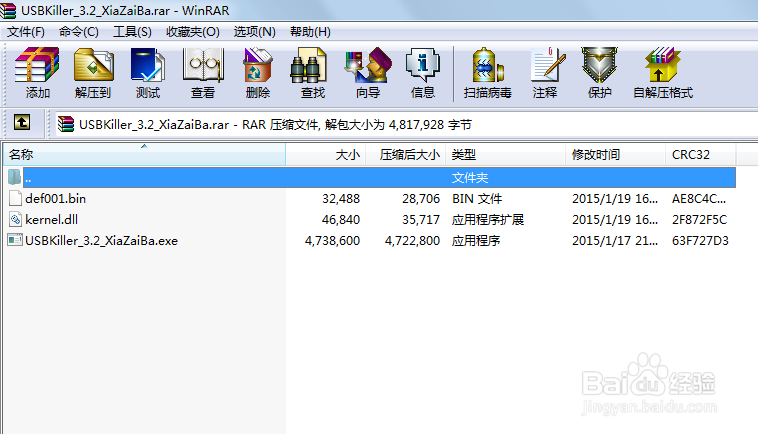Open the 帮助(H) menu

click(x=310, y=32)
